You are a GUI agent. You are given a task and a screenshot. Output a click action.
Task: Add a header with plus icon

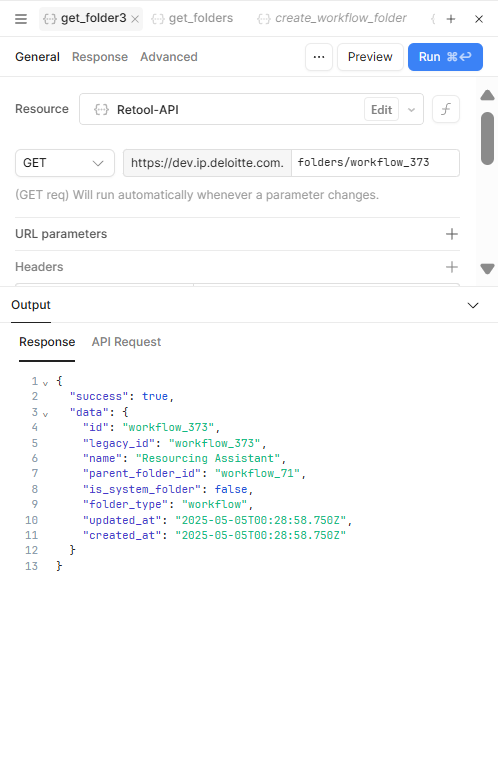click(452, 267)
